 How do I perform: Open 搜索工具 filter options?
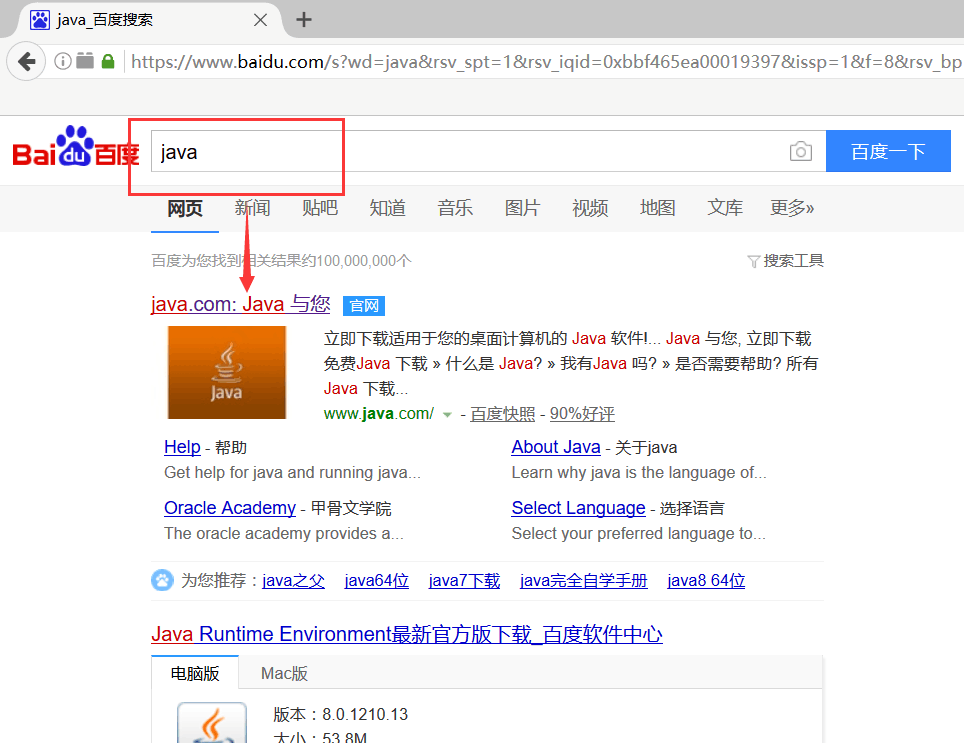[x=786, y=261]
